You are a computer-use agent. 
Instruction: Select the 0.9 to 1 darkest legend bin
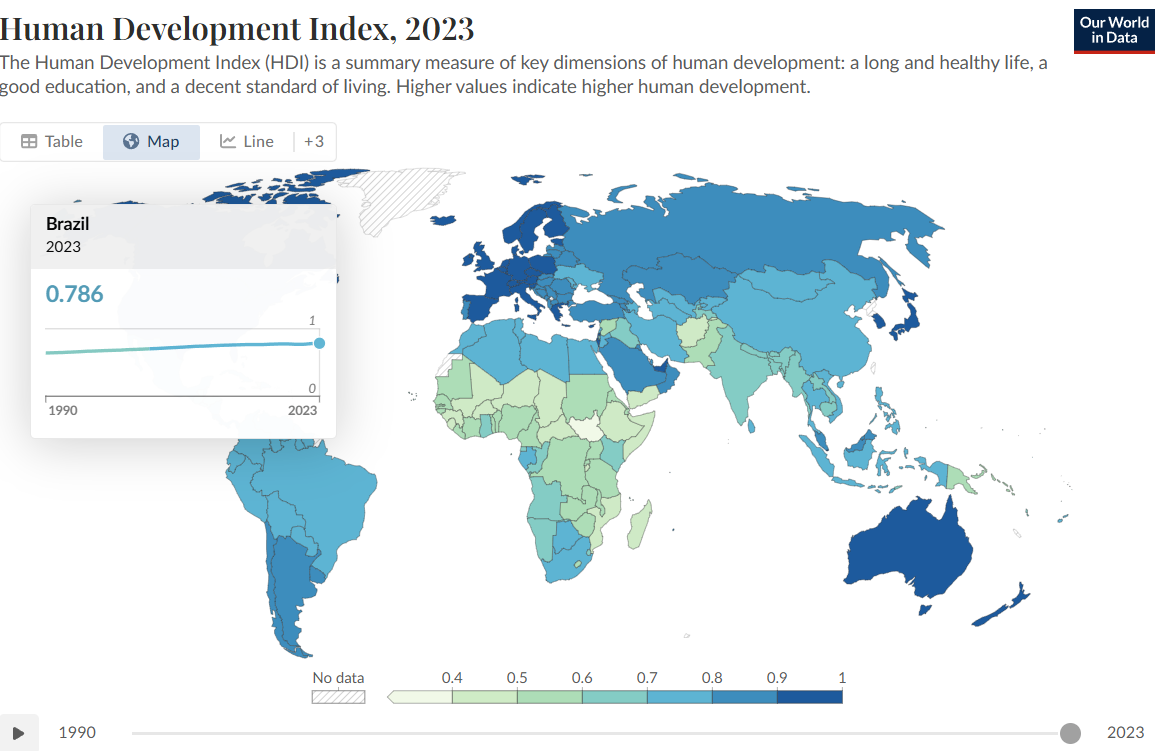[x=809, y=697]
